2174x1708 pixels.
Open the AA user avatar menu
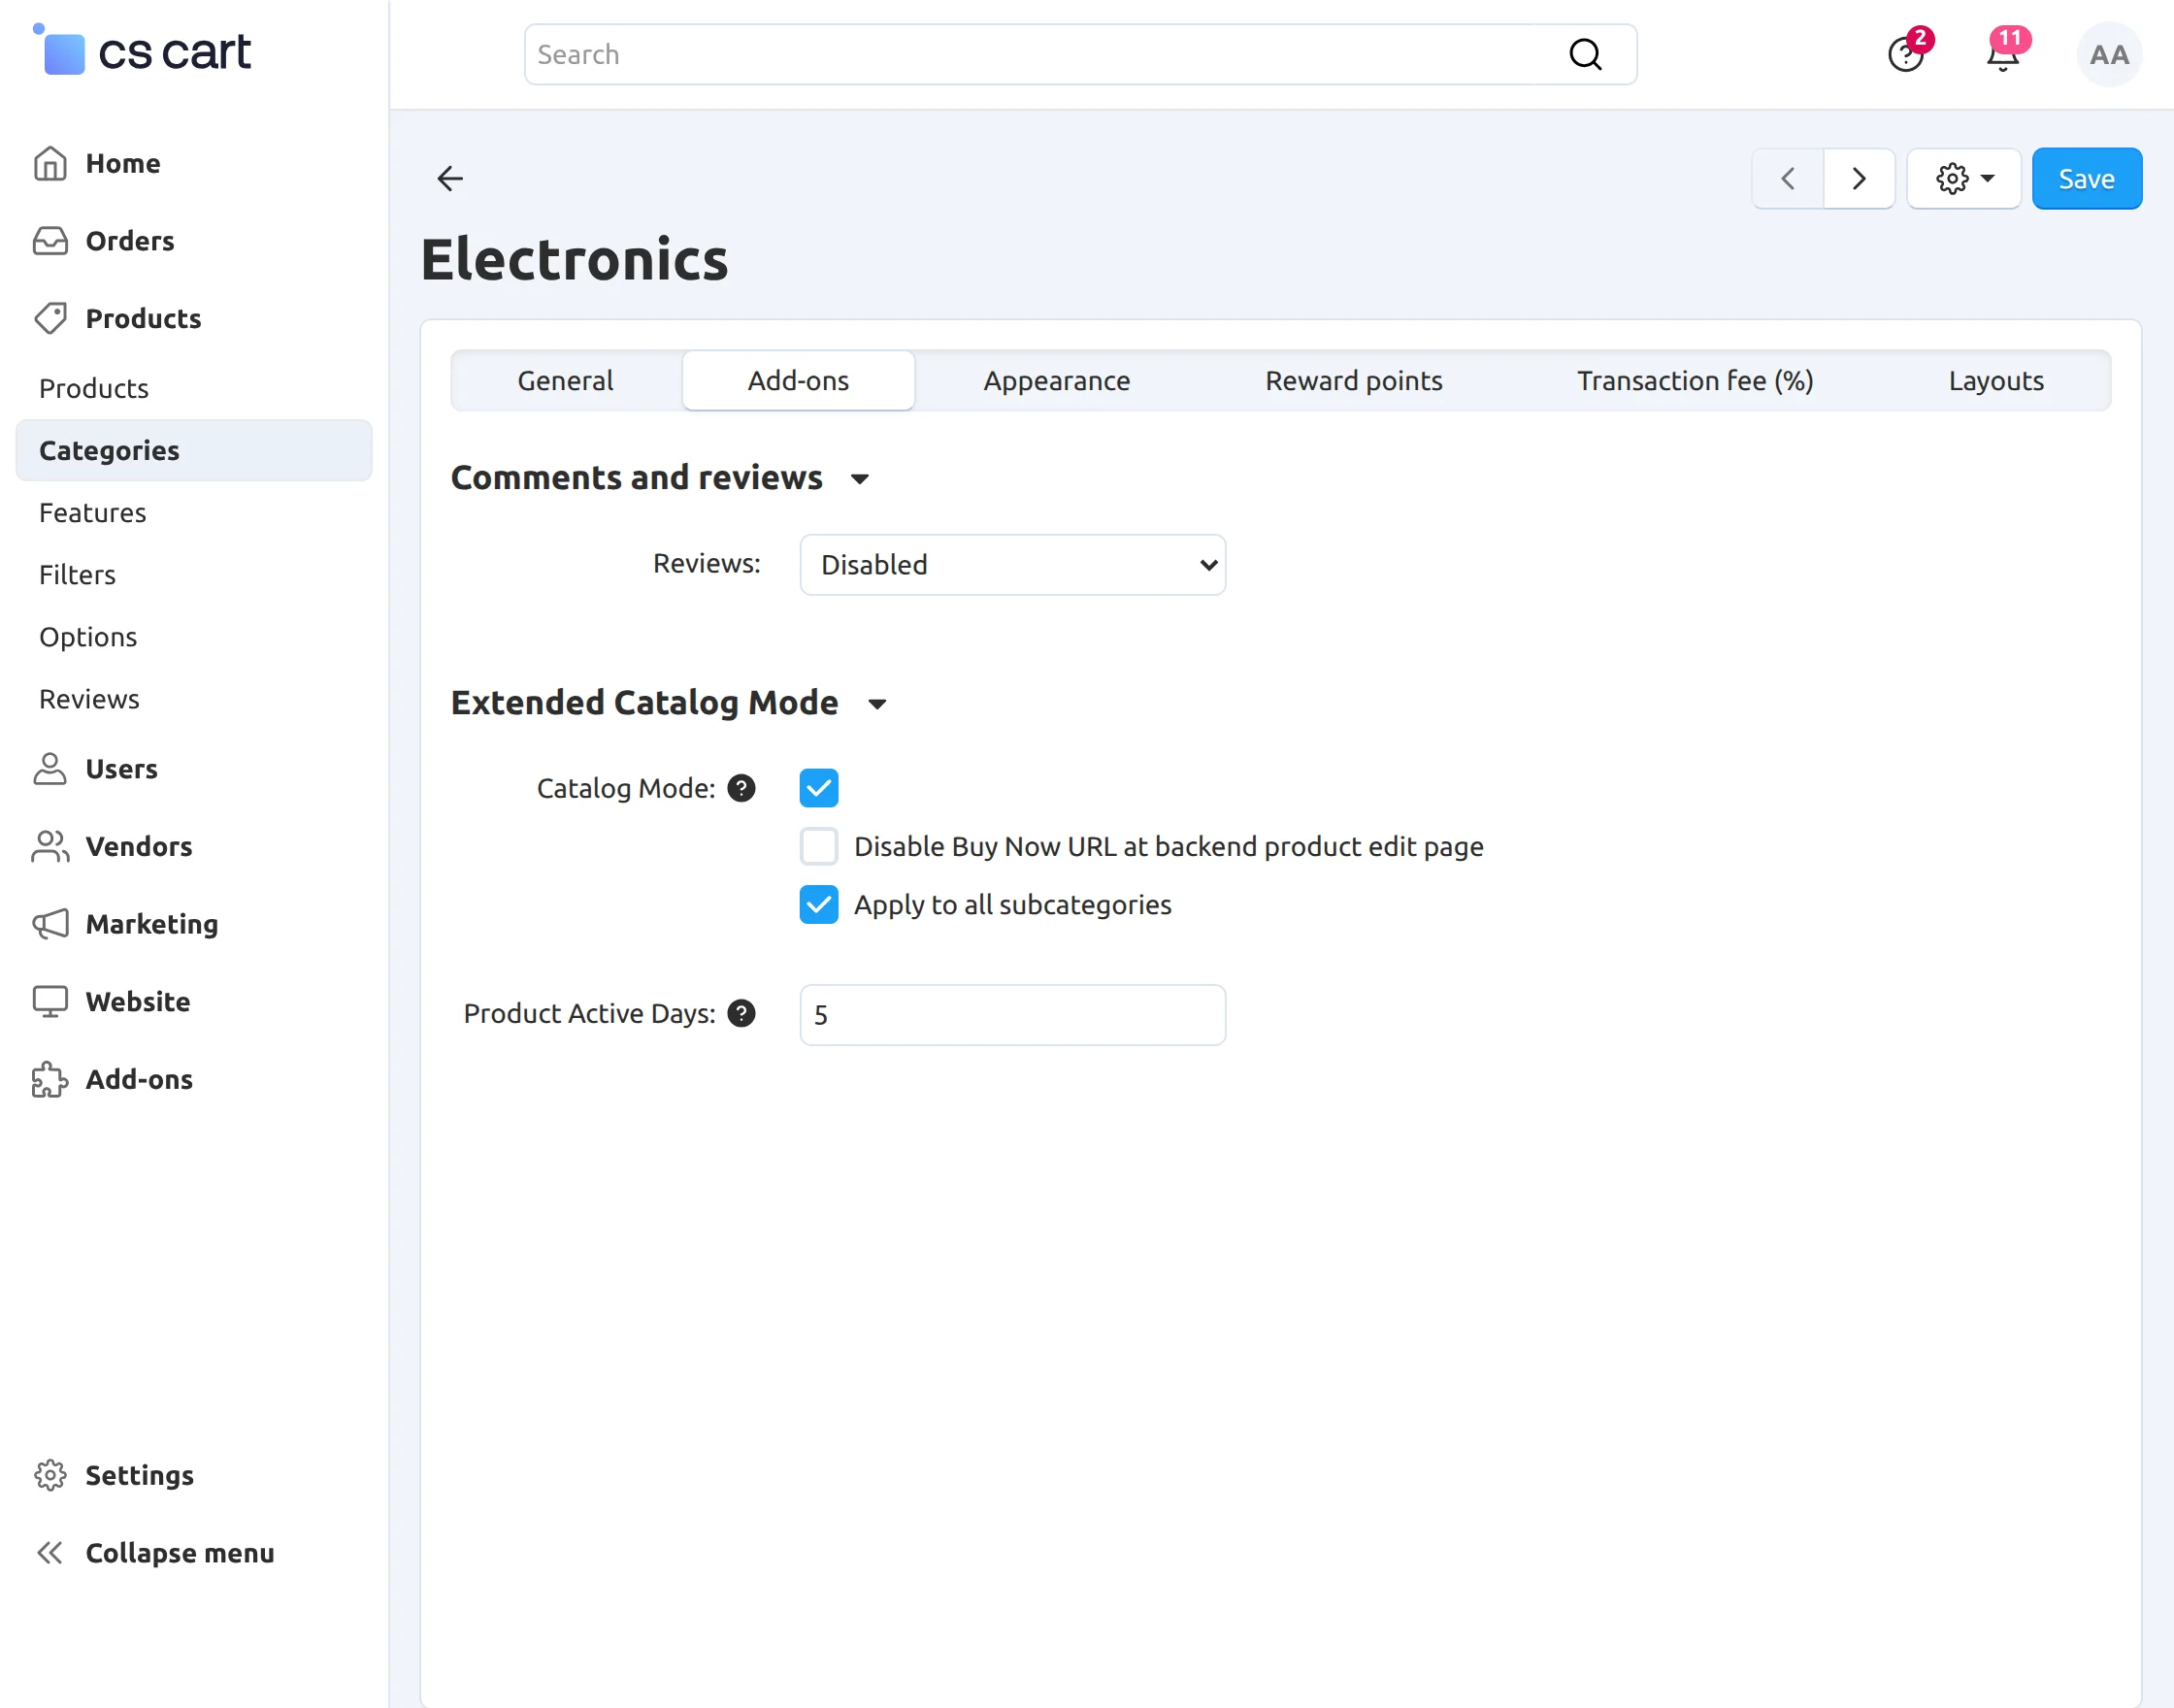[2109, 54]
